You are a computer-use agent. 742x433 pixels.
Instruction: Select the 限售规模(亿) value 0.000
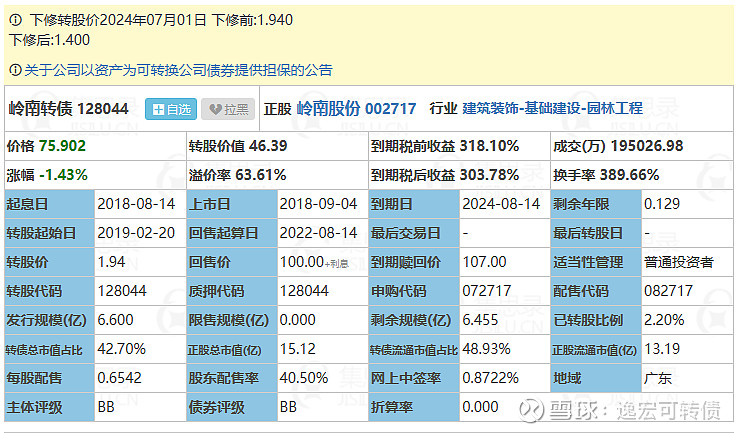tap(298, 320)
